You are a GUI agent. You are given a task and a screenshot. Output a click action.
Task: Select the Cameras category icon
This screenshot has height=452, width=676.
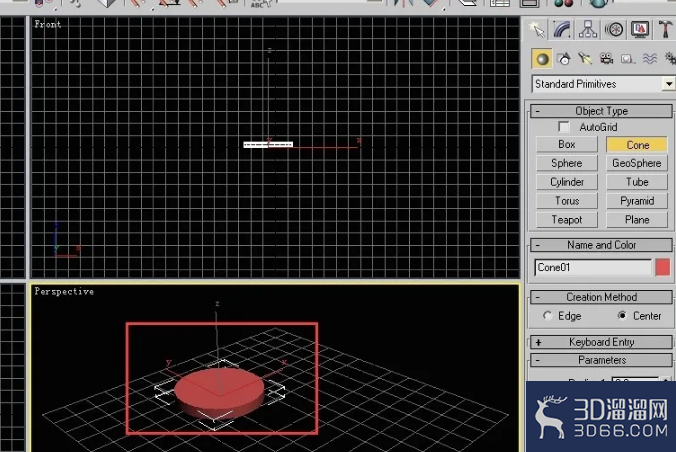[607, 59]
